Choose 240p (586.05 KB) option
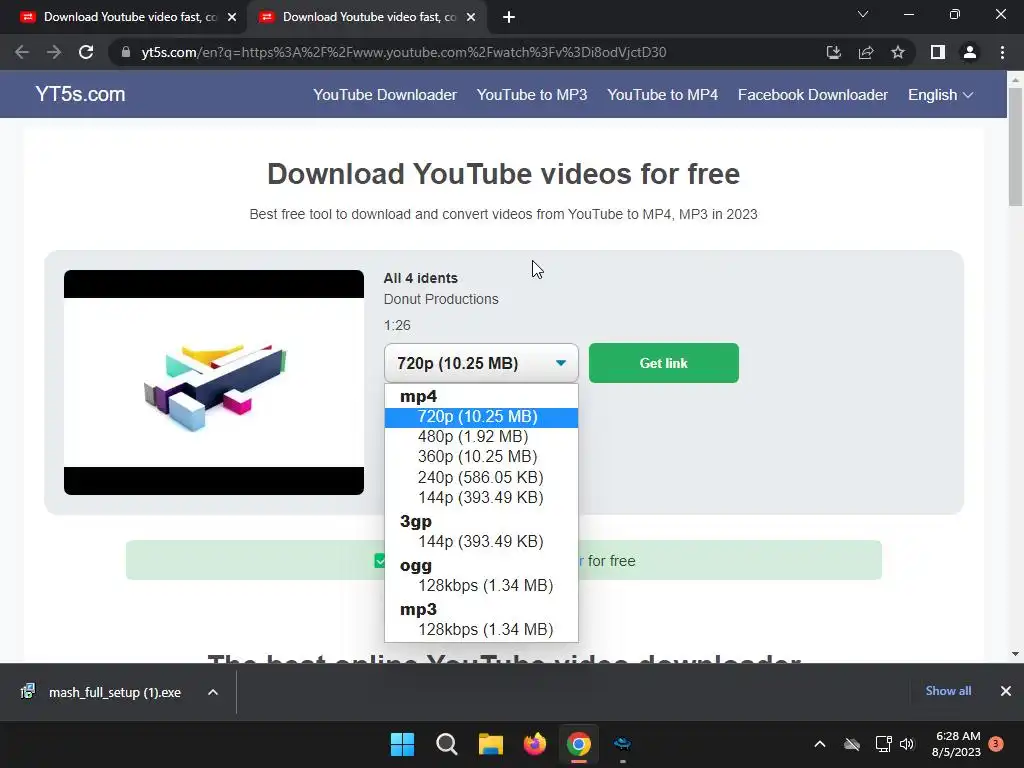 (x=481, y=477)
